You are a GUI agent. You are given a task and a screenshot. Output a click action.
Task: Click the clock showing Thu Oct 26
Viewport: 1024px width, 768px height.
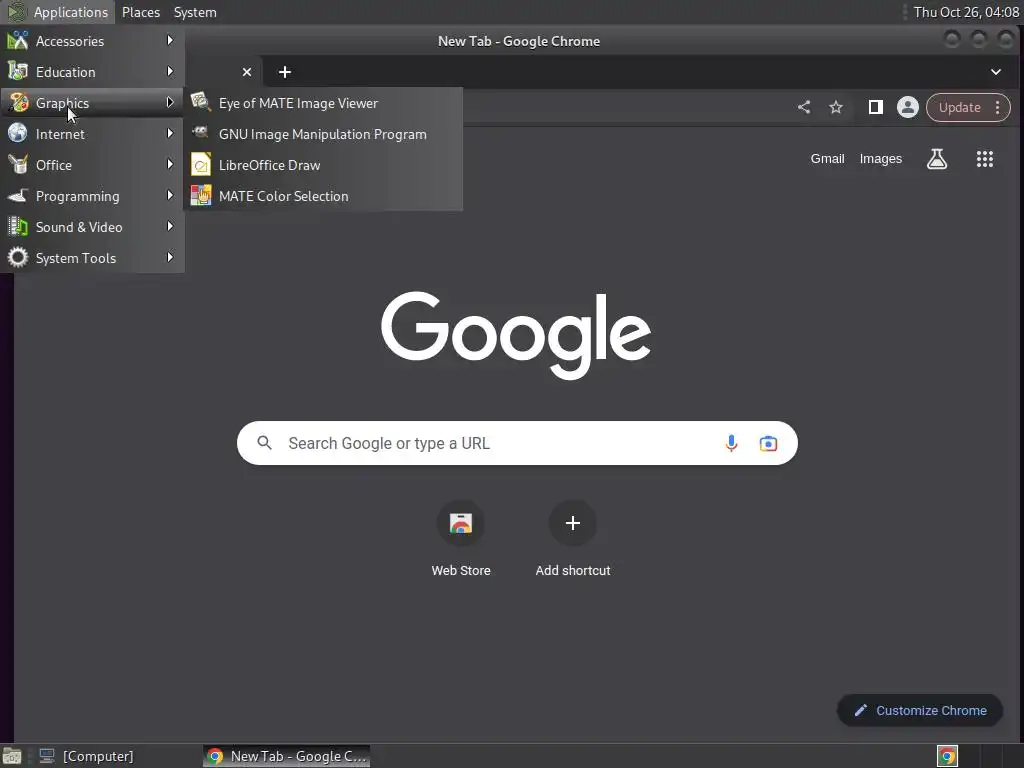(x=966, y=12)
